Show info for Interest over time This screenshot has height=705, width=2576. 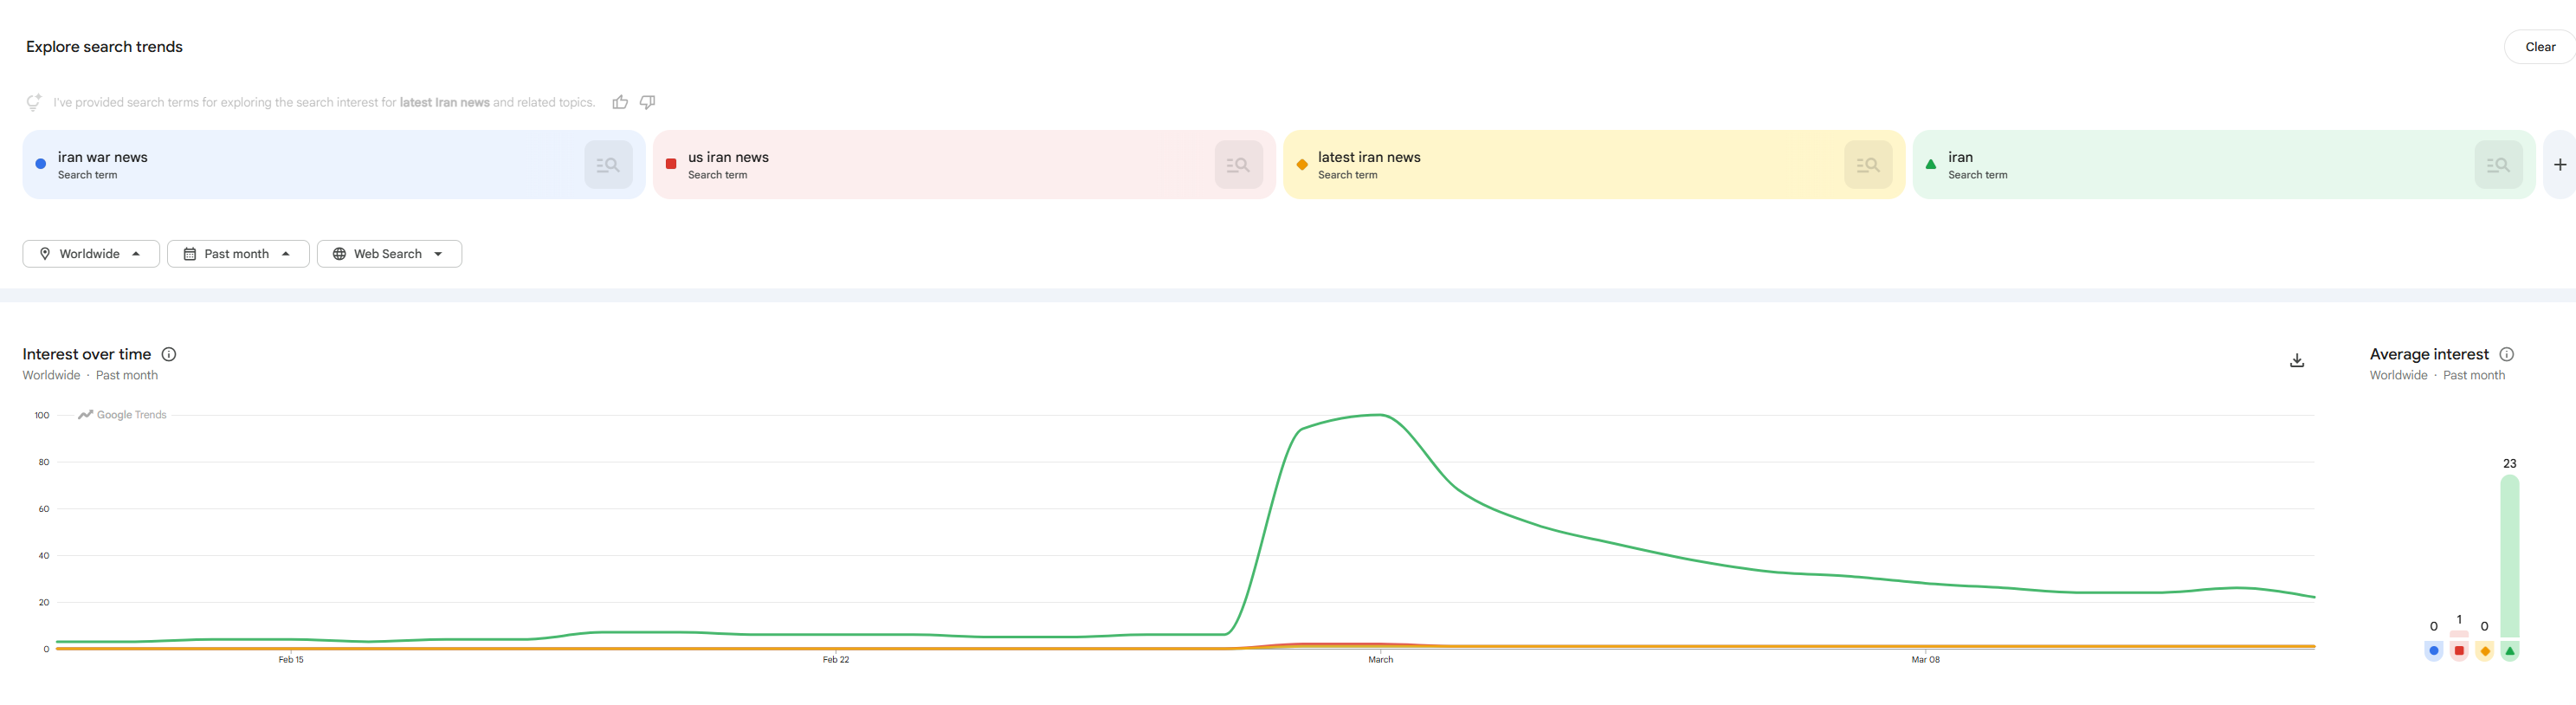(169, 354)
